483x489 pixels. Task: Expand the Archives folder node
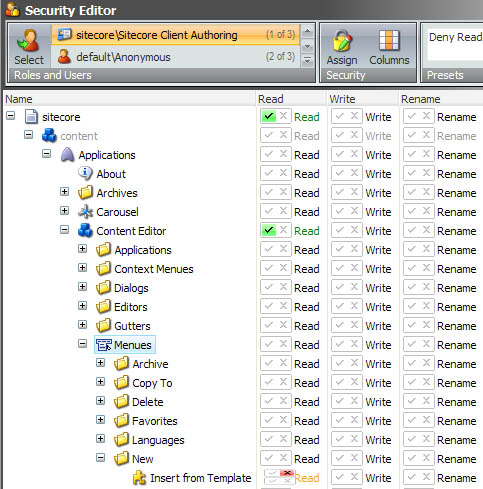pyautogui.click(x=65, y=192)
